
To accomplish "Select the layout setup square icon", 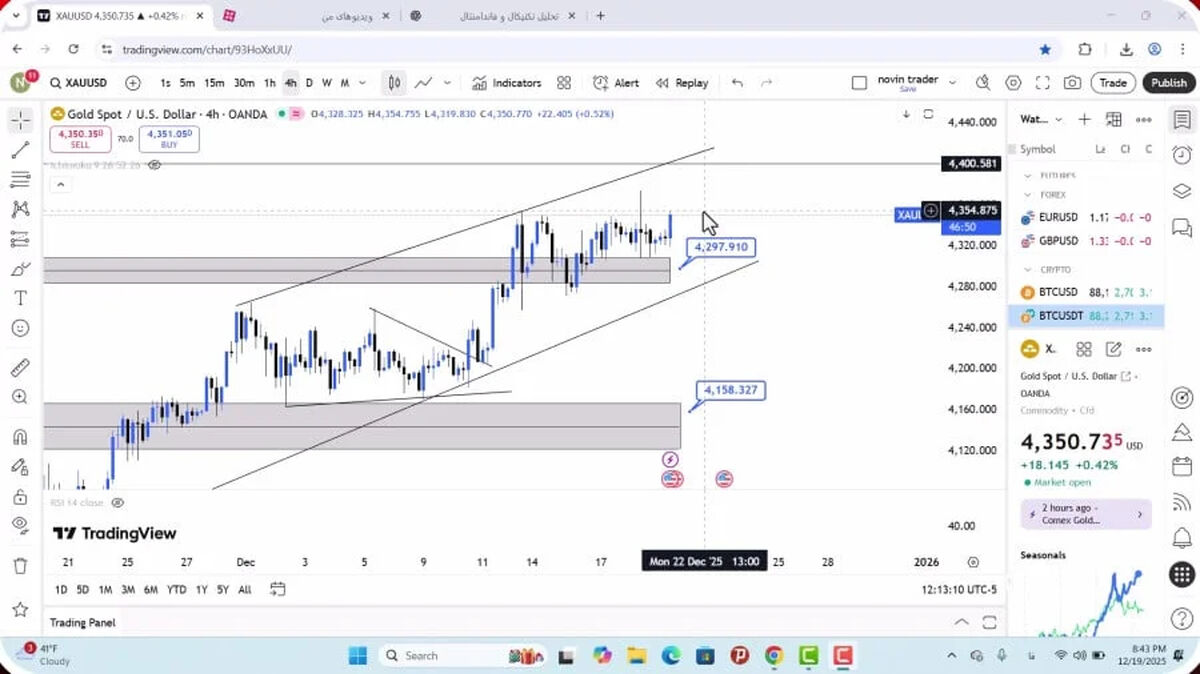I will pos(859,83).
